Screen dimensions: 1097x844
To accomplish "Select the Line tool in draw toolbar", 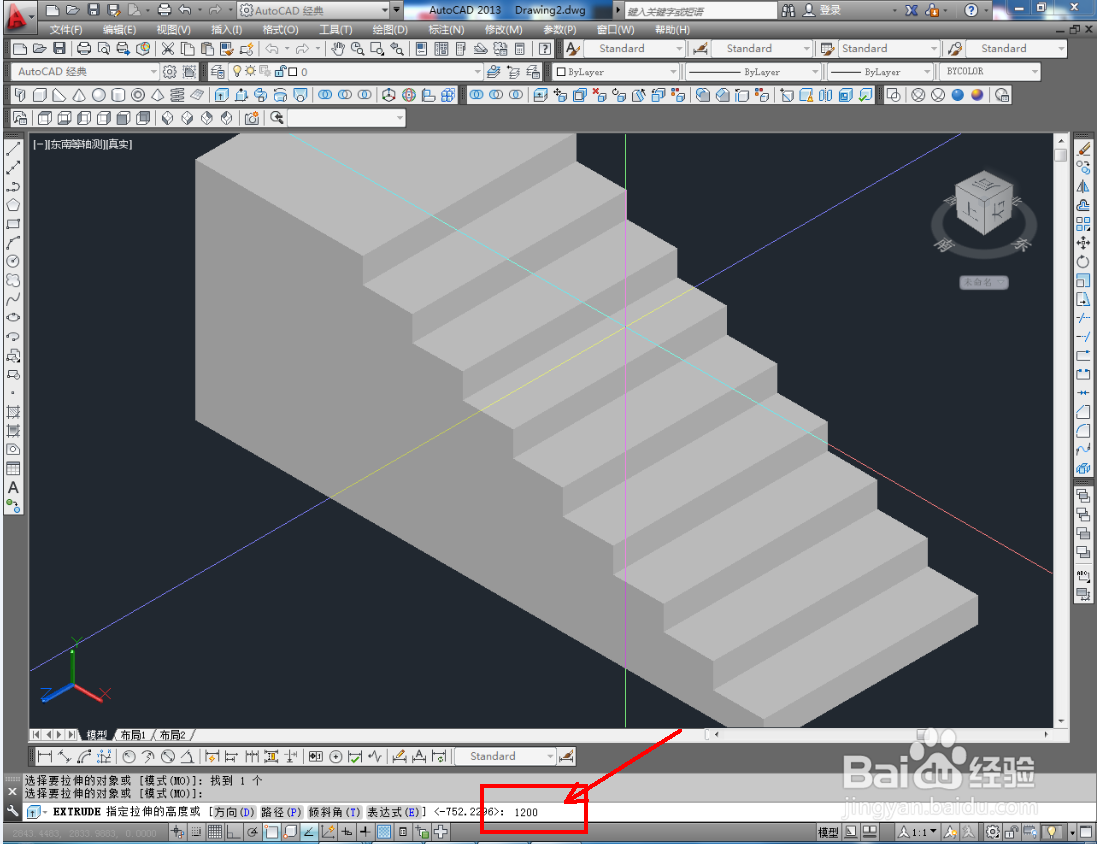I will [x=13, y=148].
